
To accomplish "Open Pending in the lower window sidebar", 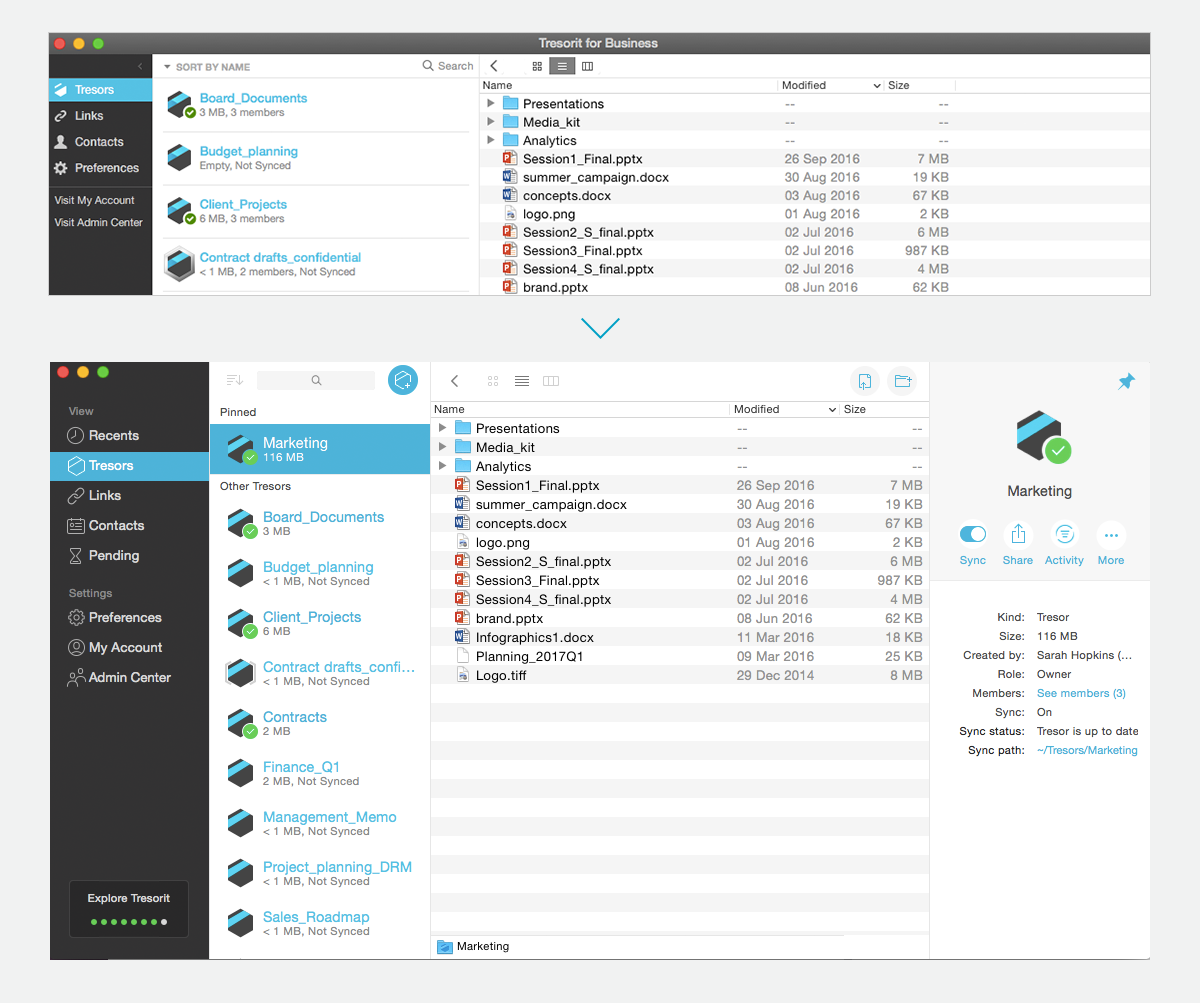I will [x=103, y=556].
